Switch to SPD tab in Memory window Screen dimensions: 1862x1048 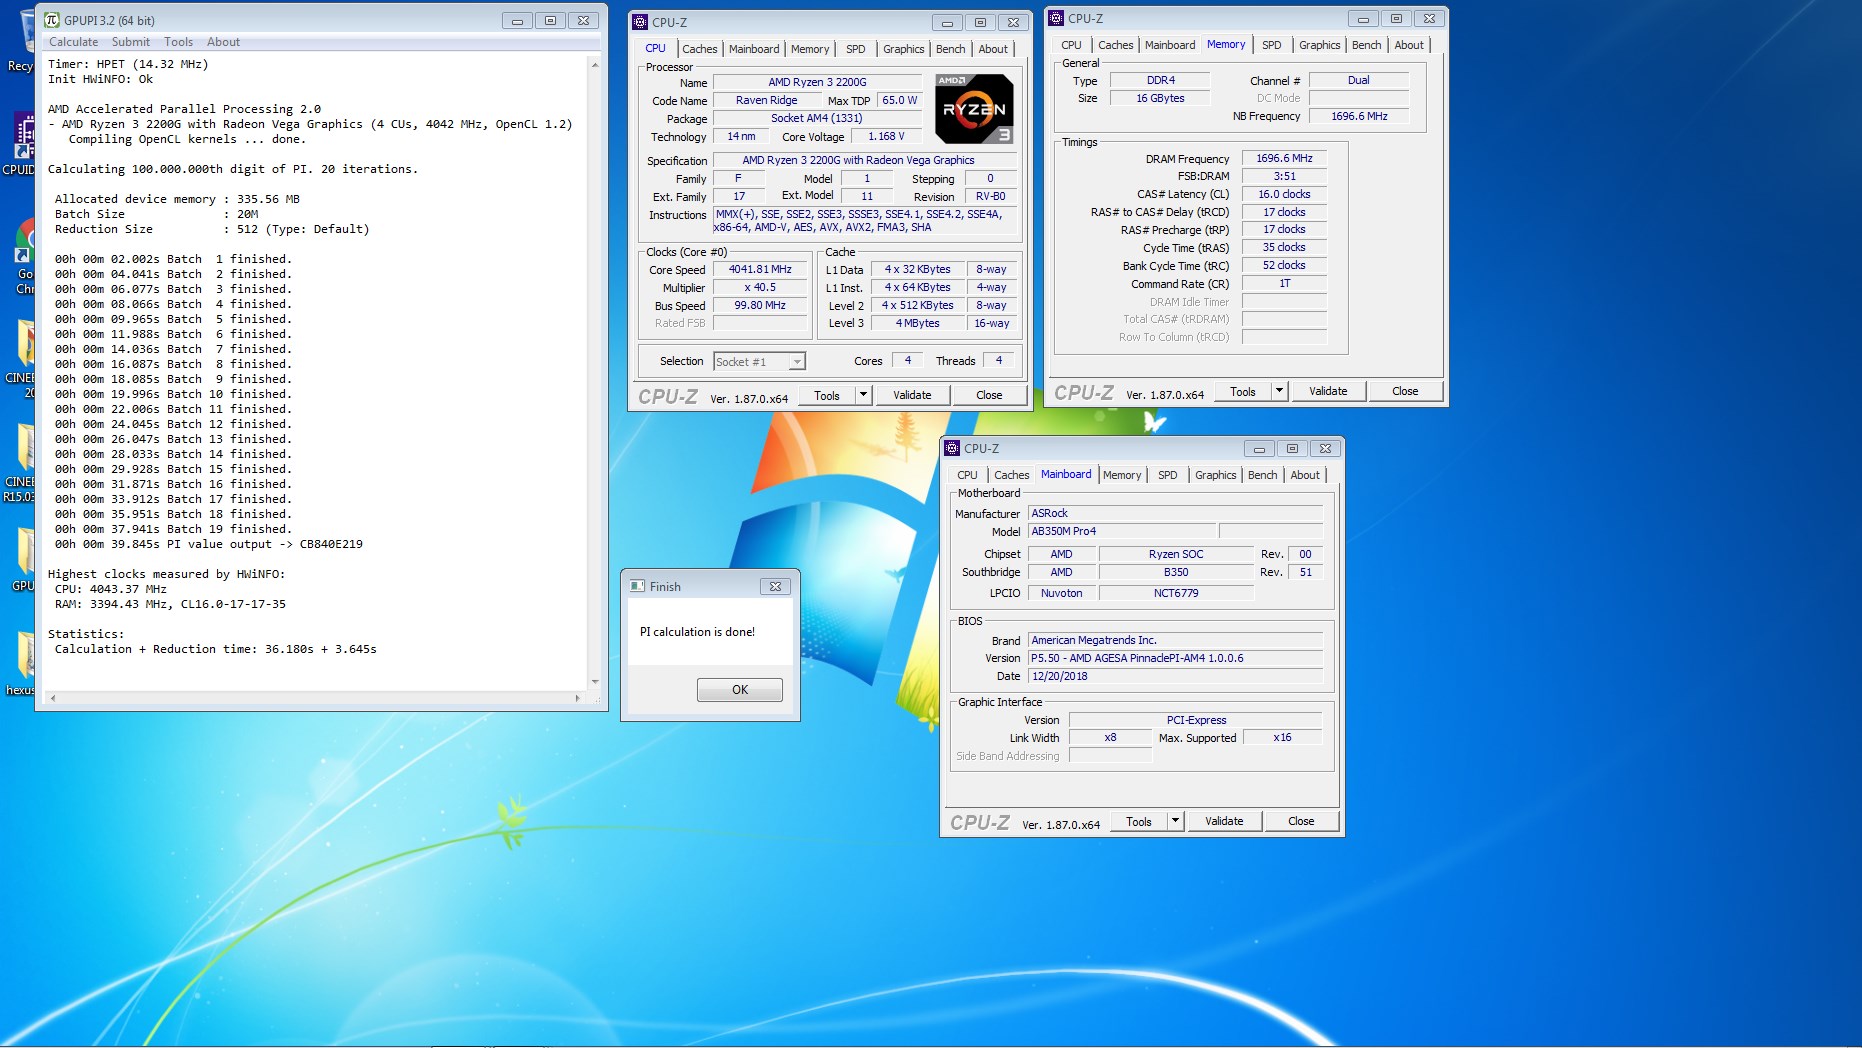pyautogui.click(x=1272, y=45)
